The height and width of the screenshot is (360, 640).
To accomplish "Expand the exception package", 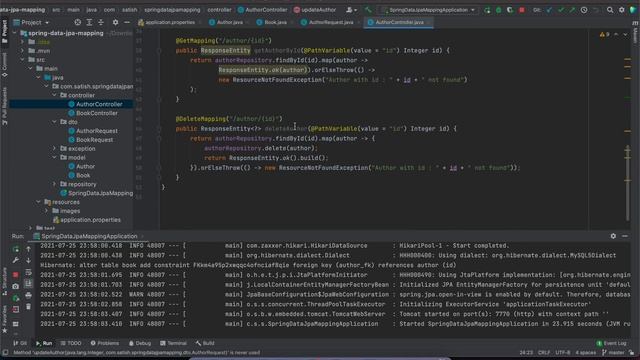I will pos(55,149).
